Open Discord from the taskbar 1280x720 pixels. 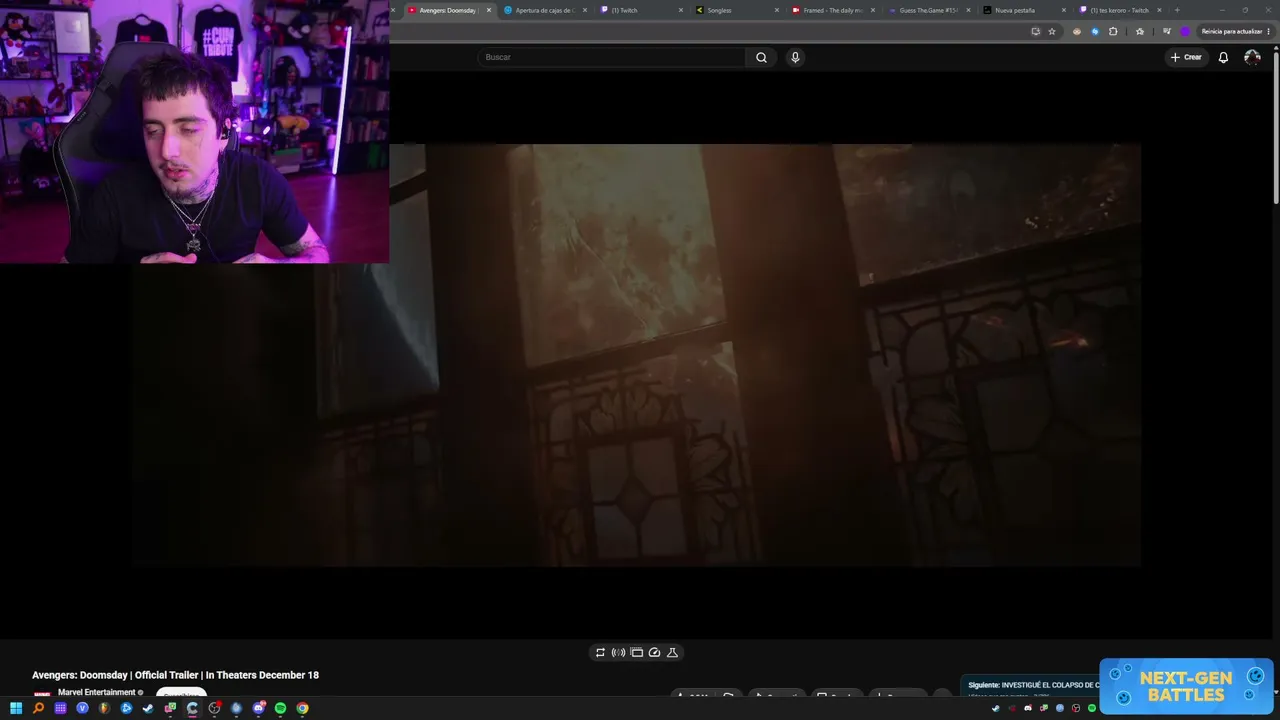(x=258, y=708)
